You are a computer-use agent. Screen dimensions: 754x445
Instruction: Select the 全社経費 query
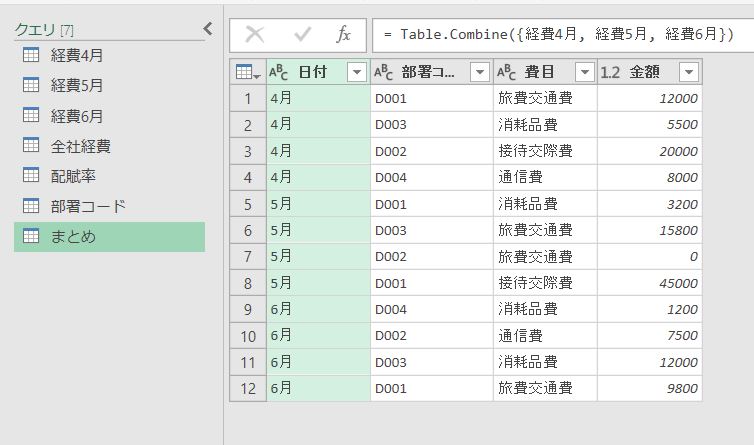(x=80, y=146)
